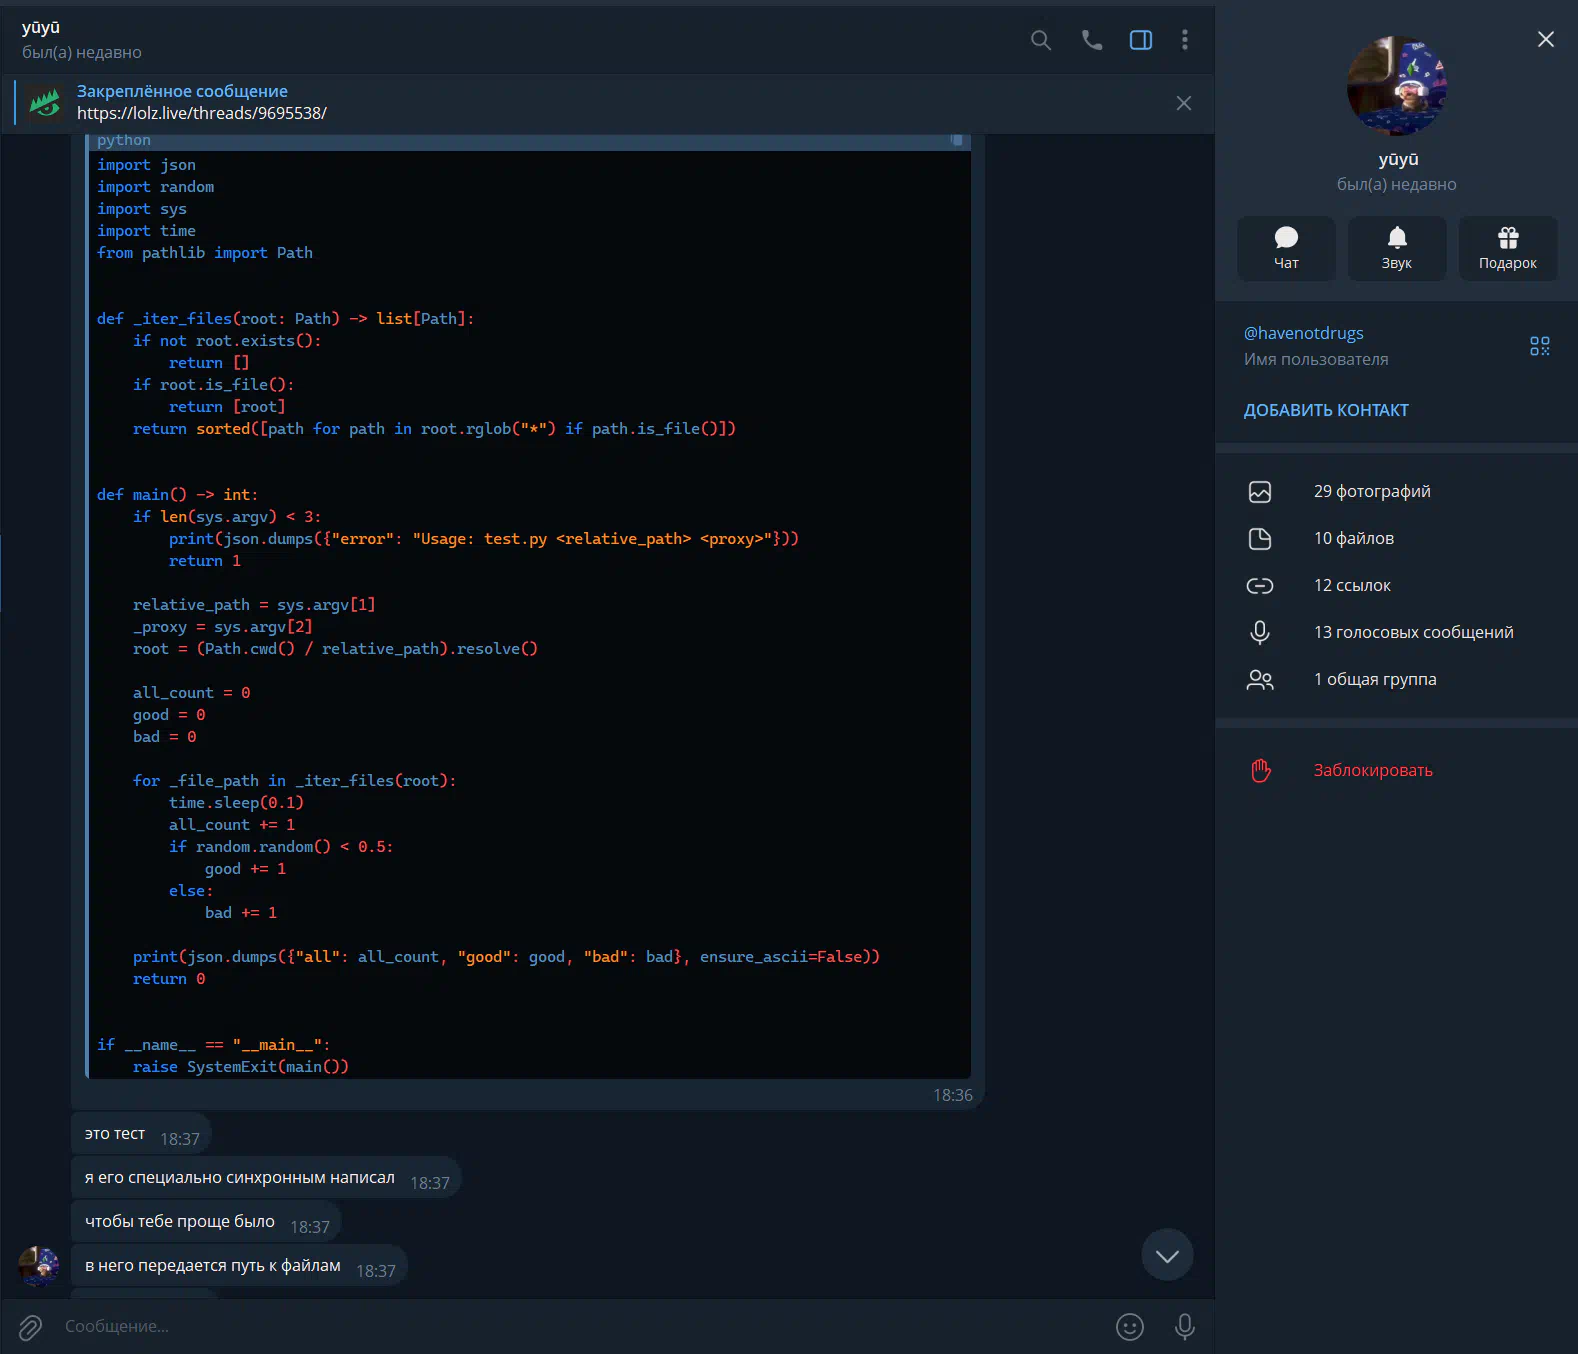The width and height of the screenshot is (1578, 1354).
Task: Click the Чат button in profile
Action: pos(1286,248)
